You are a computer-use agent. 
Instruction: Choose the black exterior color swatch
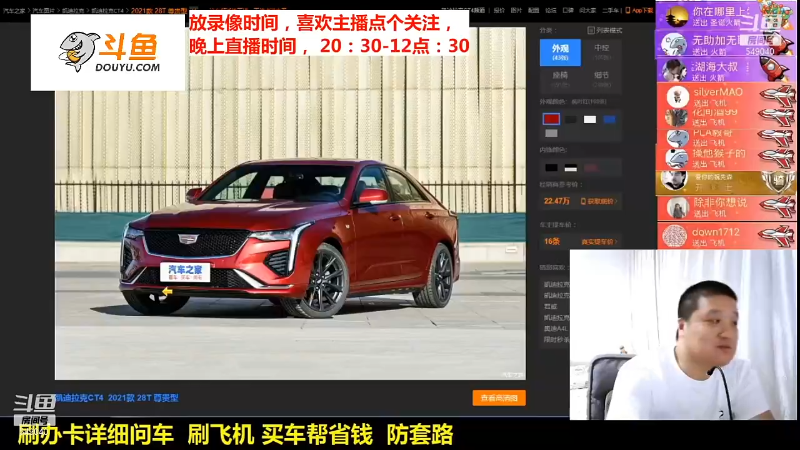coord(570,119)
